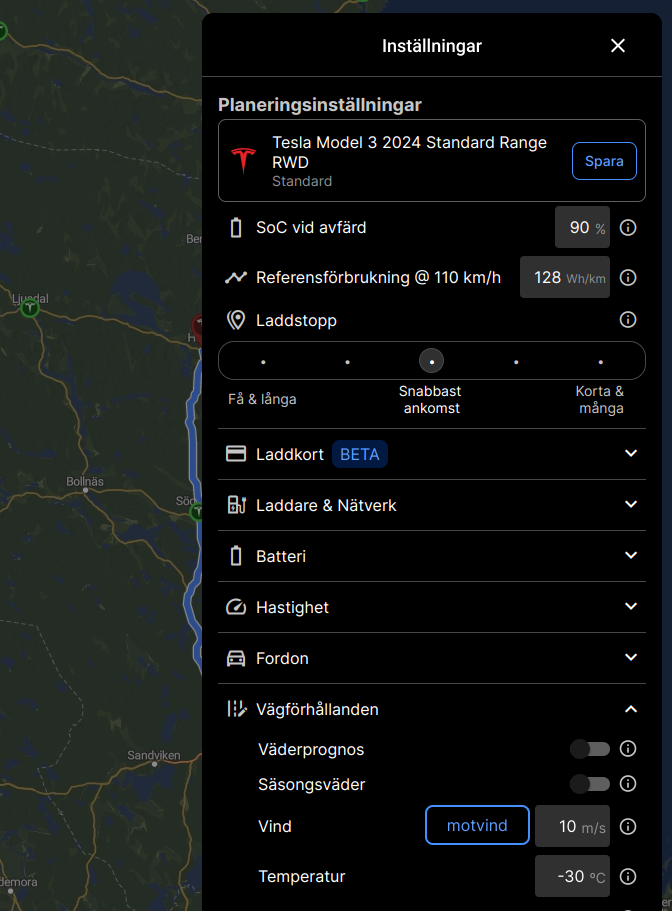The height and width of the screenshot is (911, 672).
Task: Toggle the Väderprognos switch
Action: point(590,749)
